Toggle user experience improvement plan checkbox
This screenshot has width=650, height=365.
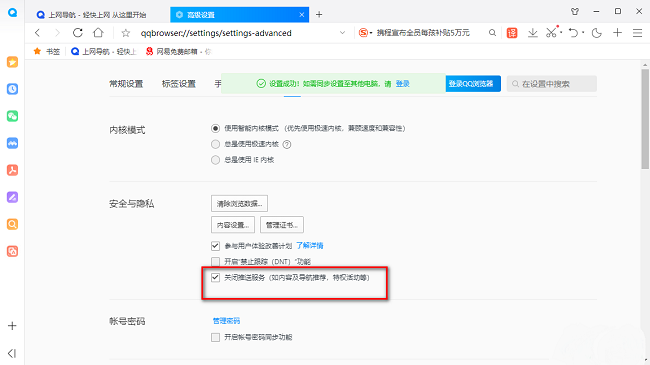tap(215, 246)
